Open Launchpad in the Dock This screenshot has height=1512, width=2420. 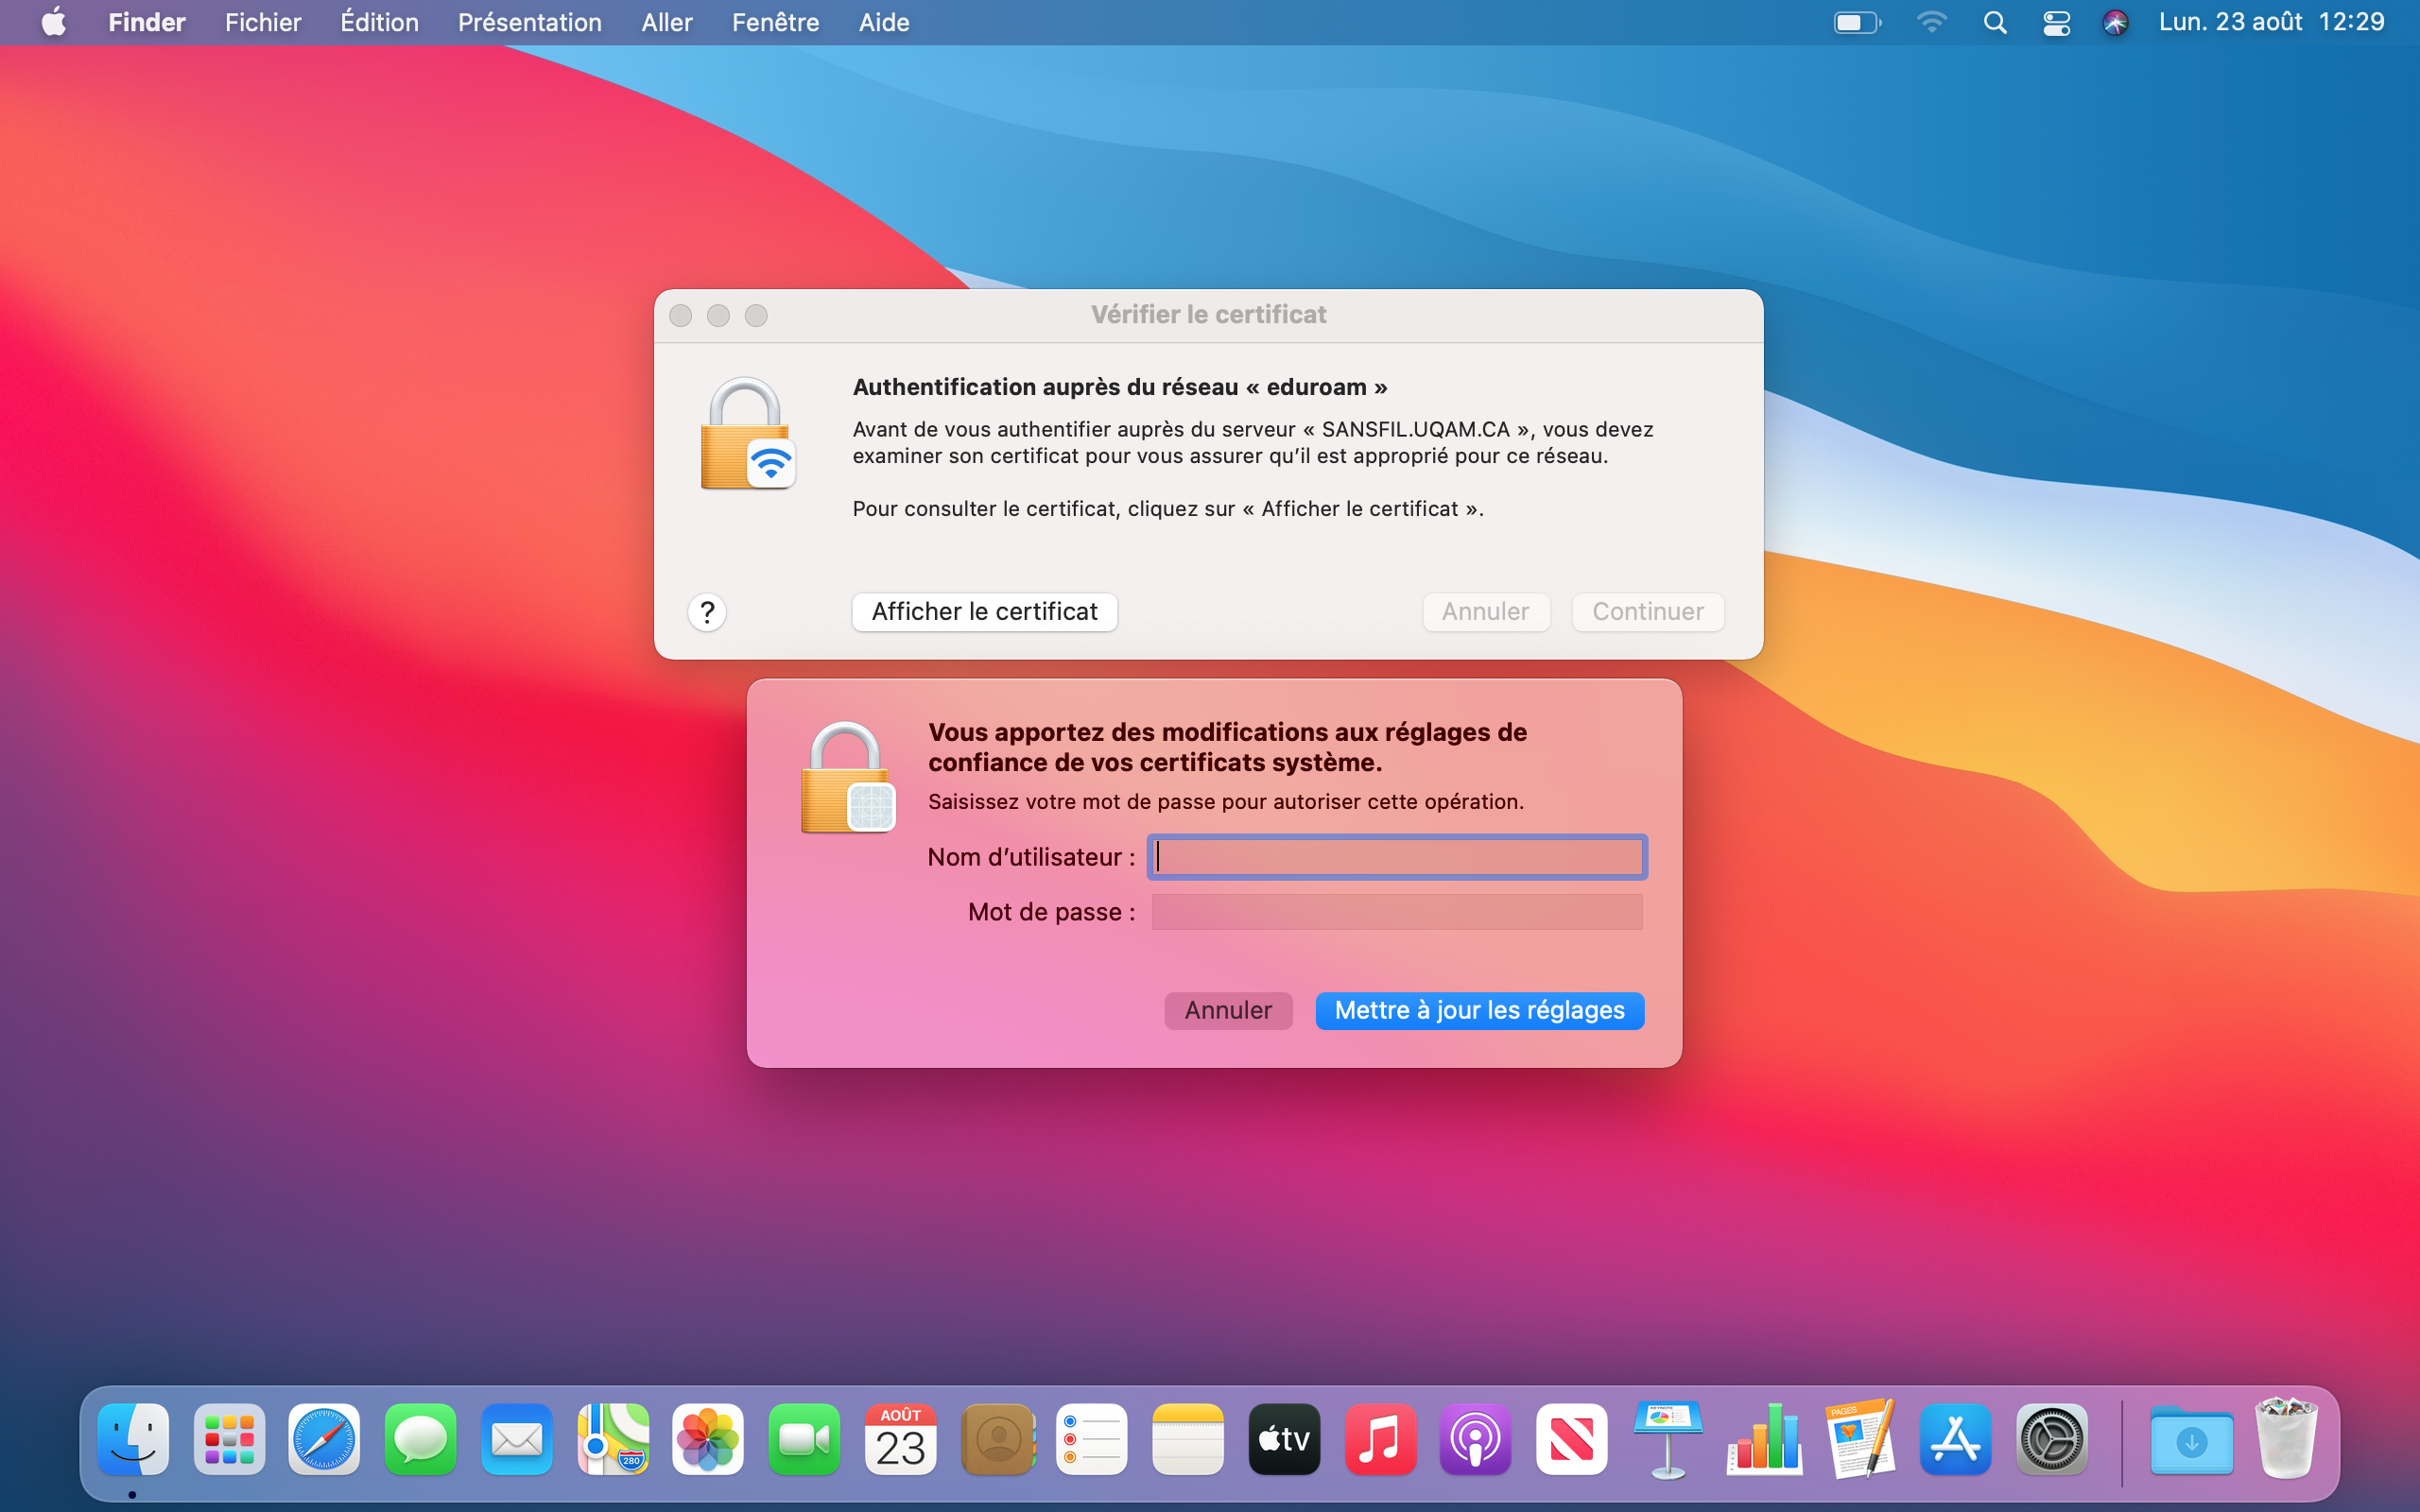pyautogui.click(x=229, y=1440)
